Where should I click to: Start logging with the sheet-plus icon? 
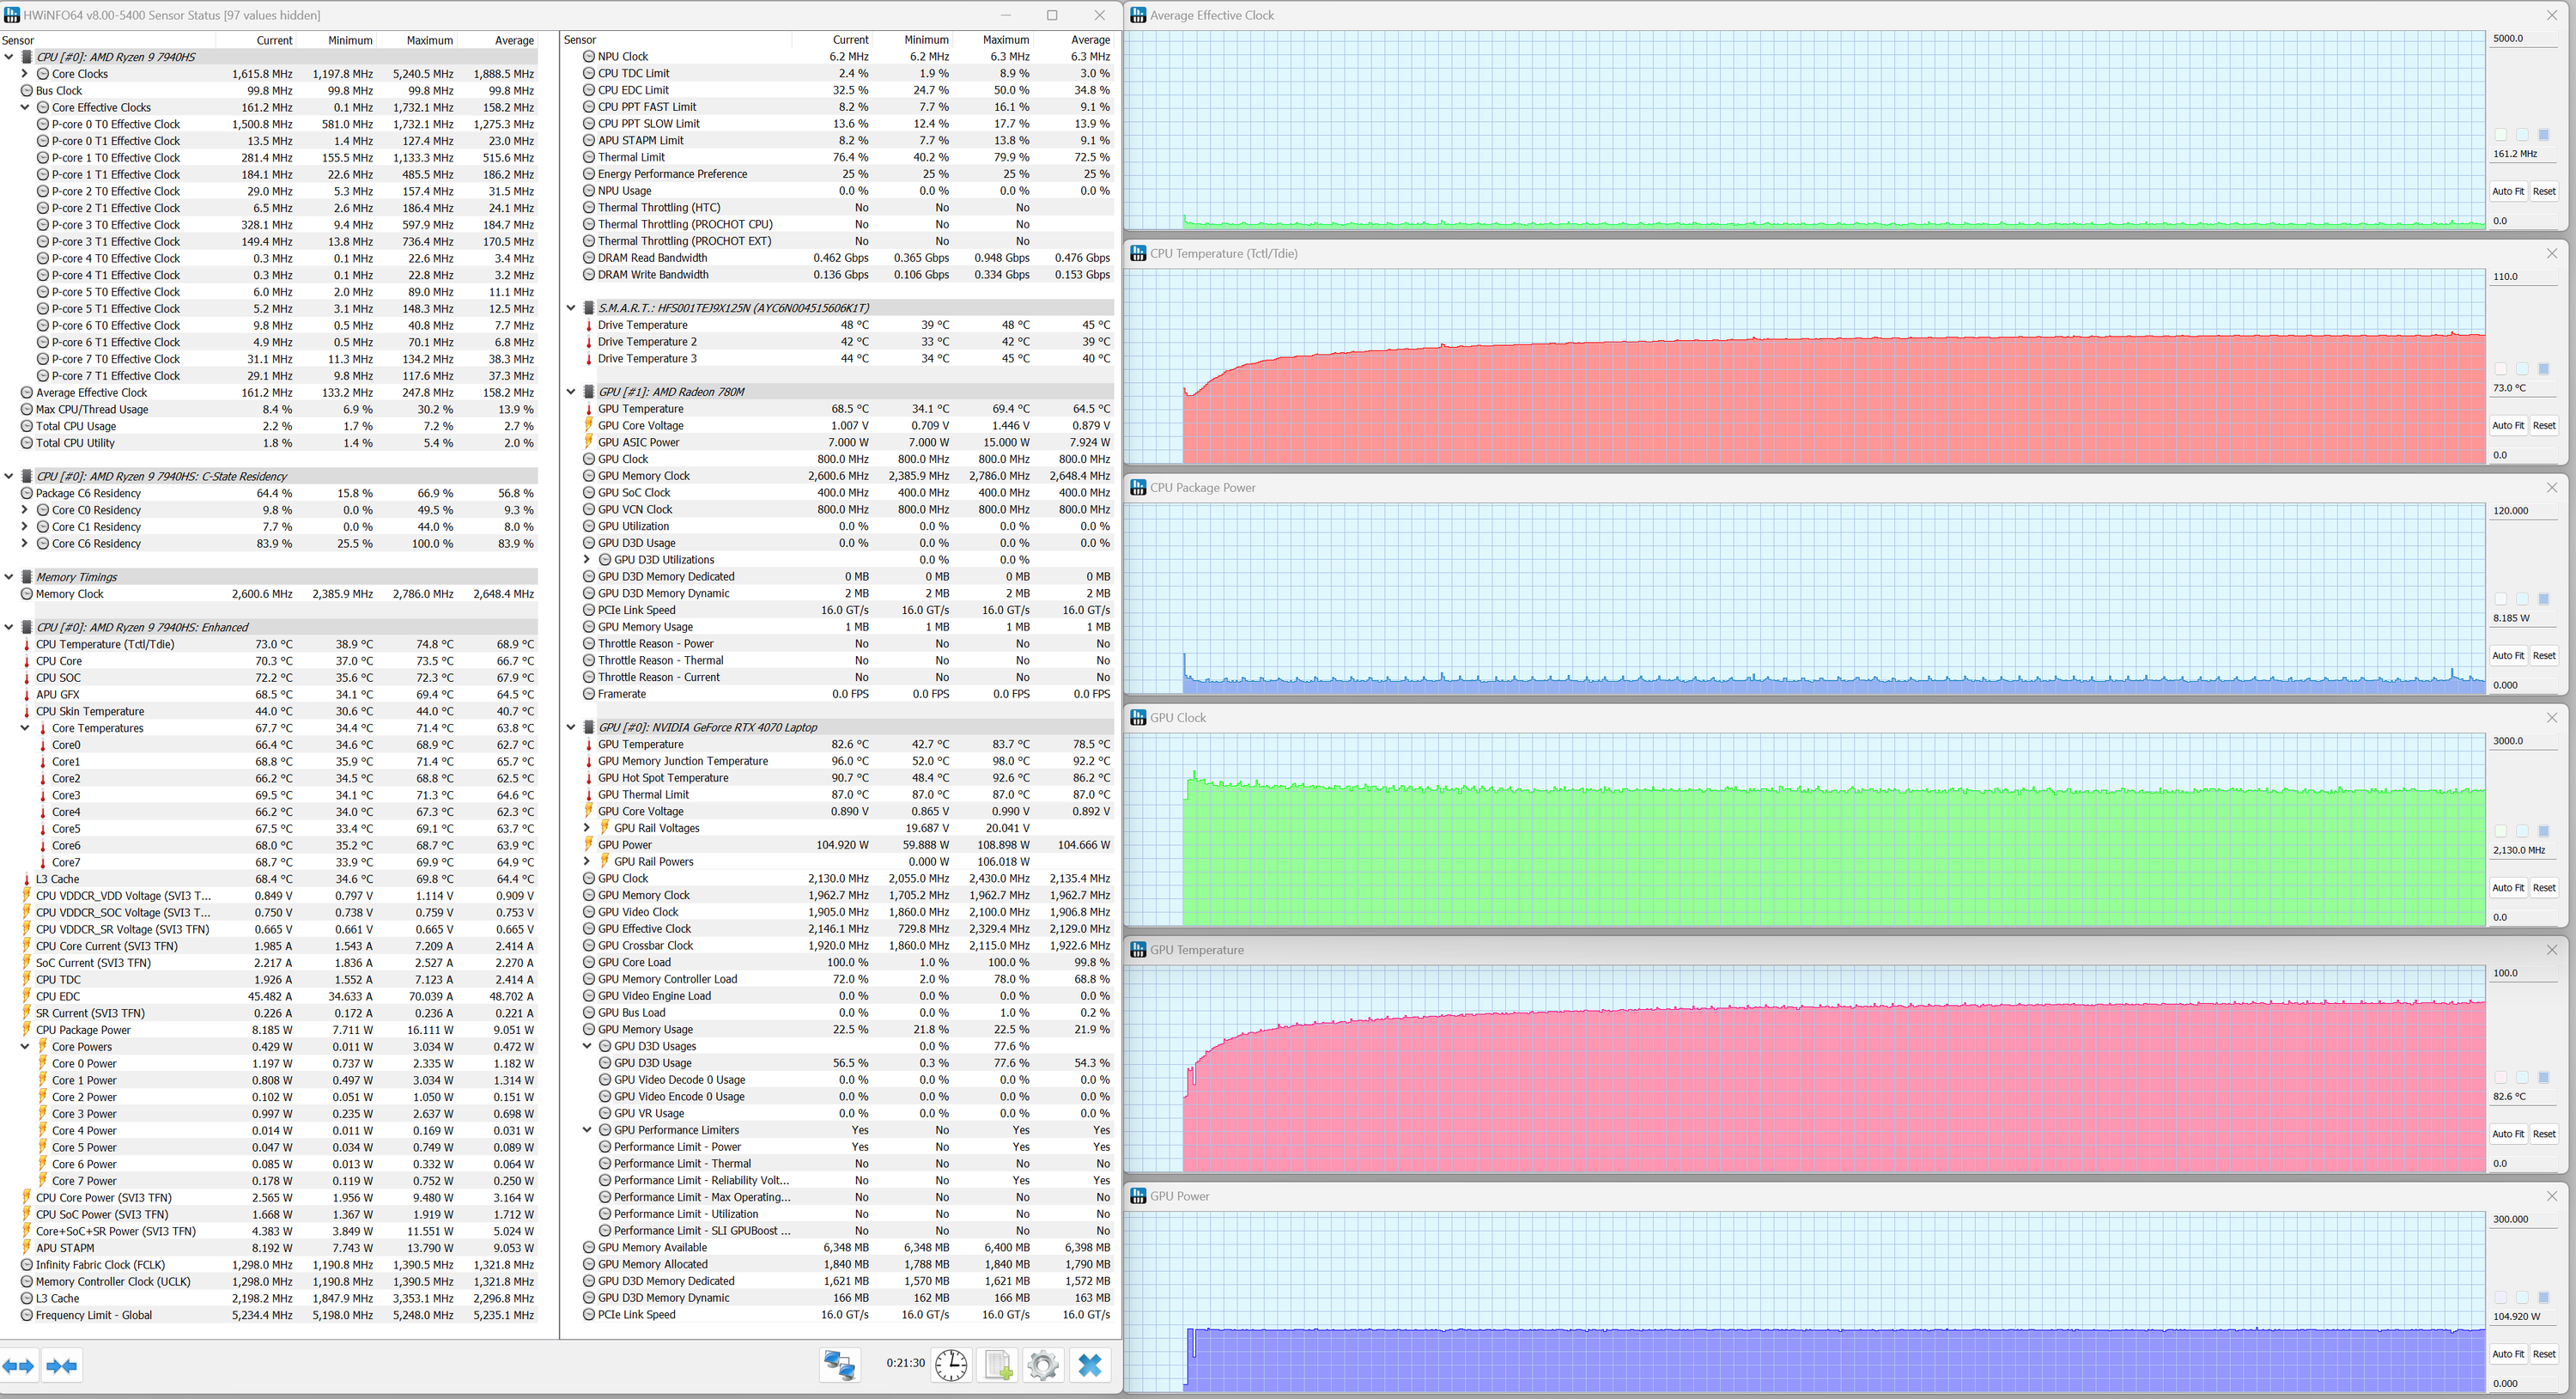click(998, 1365)
